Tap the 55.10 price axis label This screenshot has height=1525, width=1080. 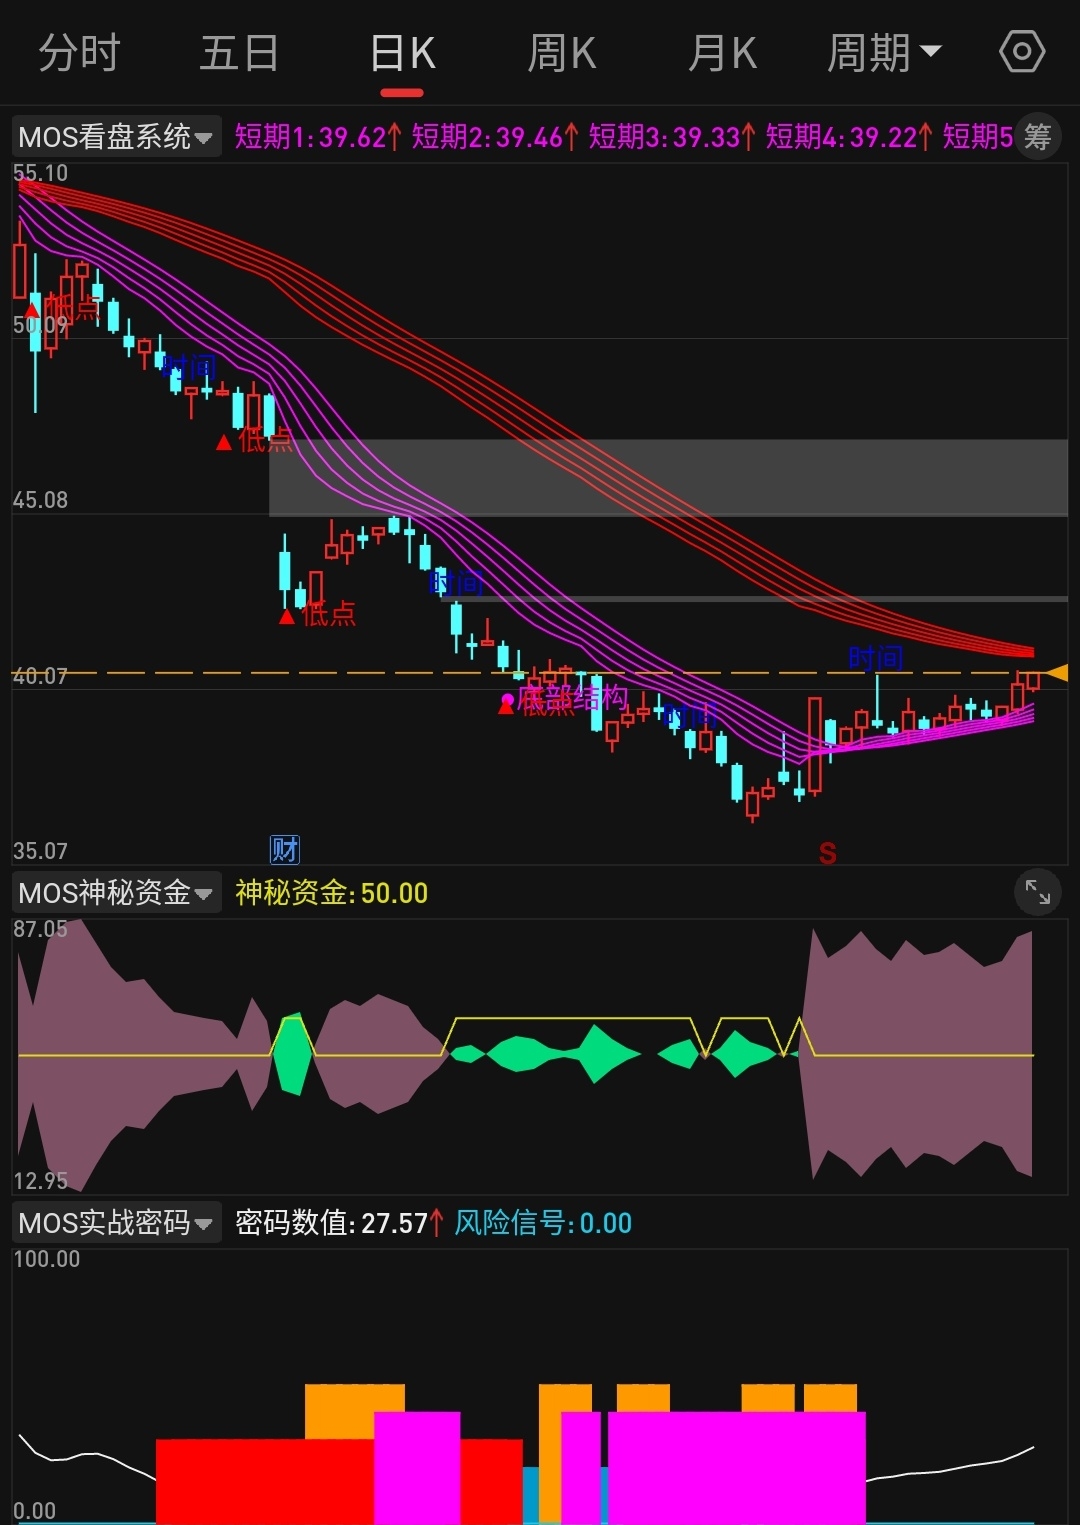pyautogui.click(x=41, y=173)
